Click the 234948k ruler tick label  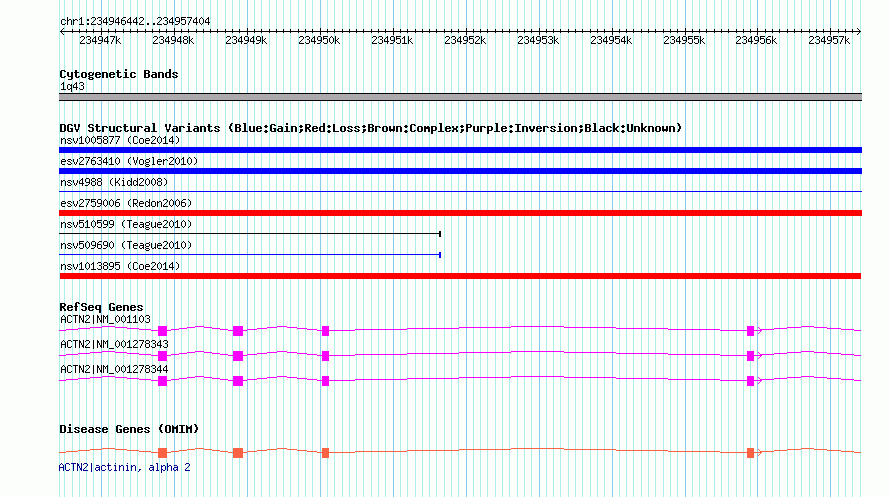[173, 40]
